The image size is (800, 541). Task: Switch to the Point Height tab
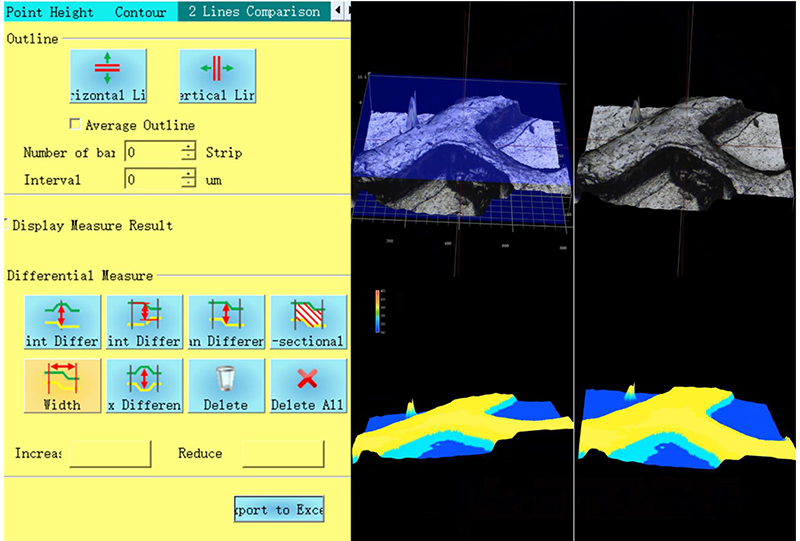point(49,12)
